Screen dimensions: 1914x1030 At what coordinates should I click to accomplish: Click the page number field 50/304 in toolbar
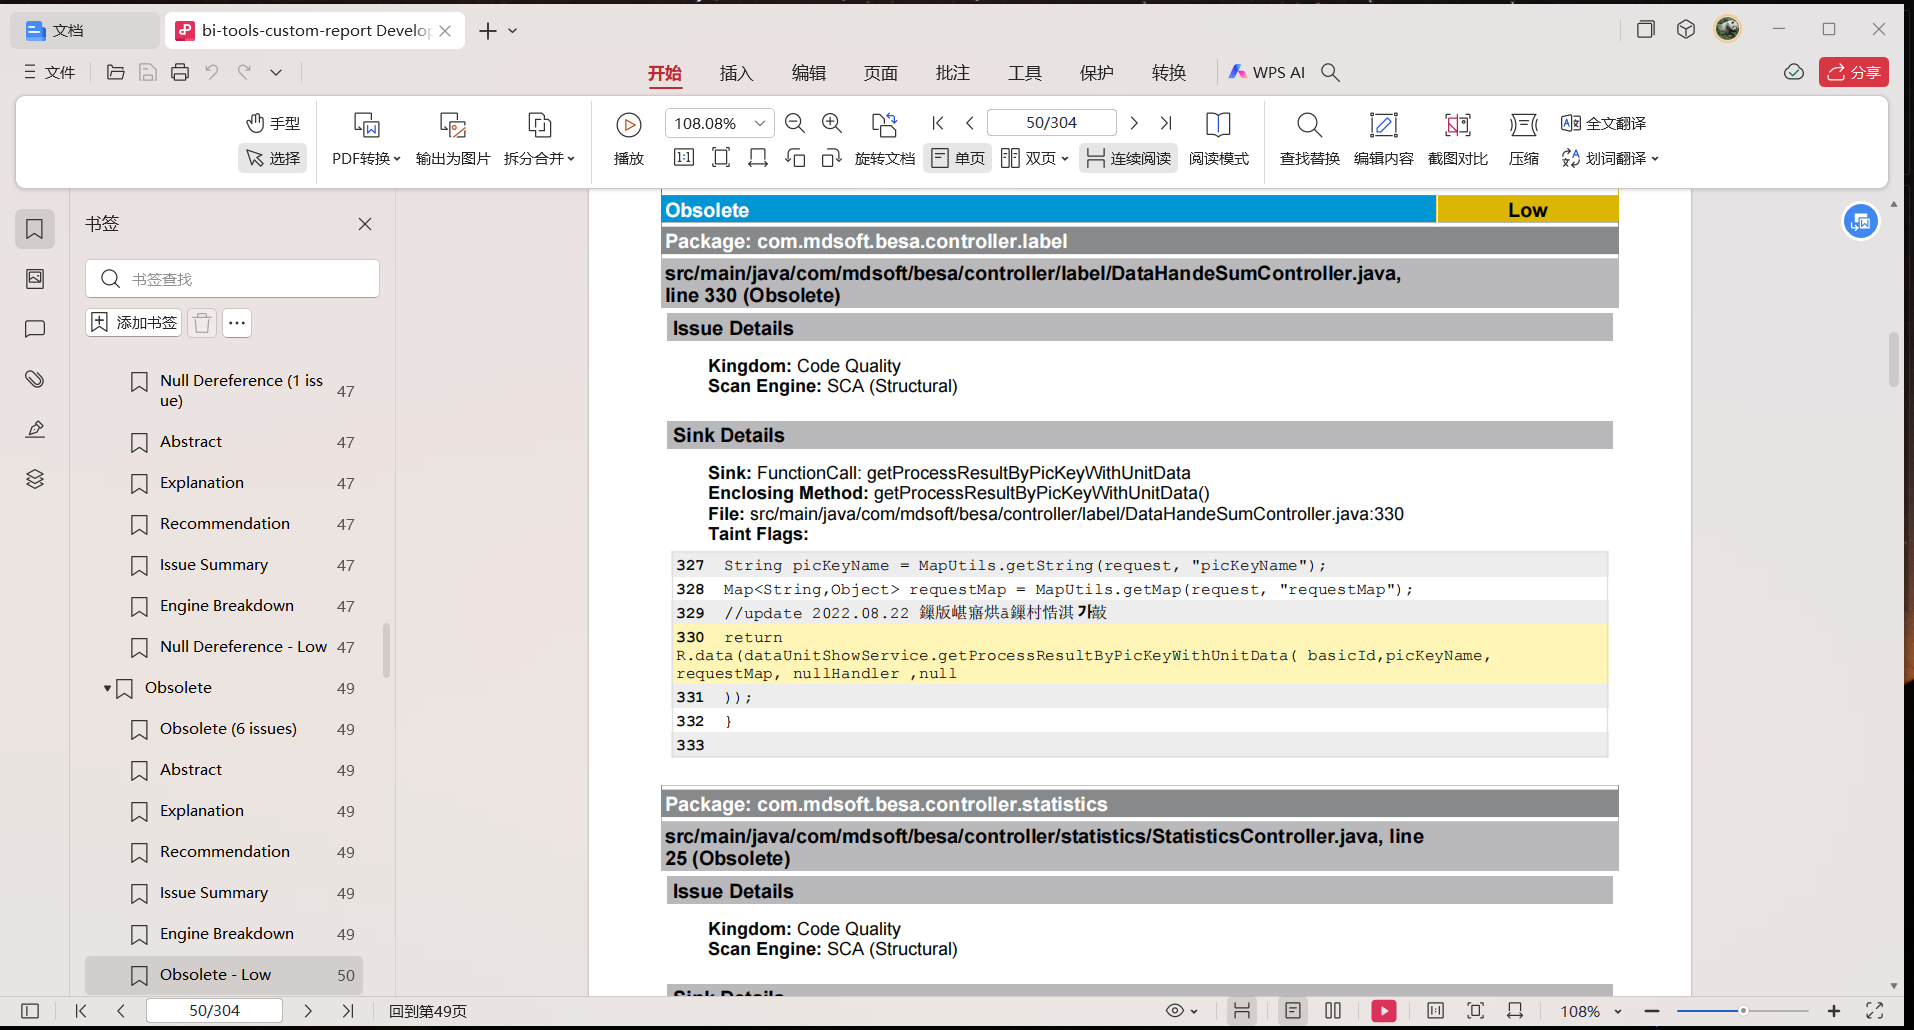1051,123
